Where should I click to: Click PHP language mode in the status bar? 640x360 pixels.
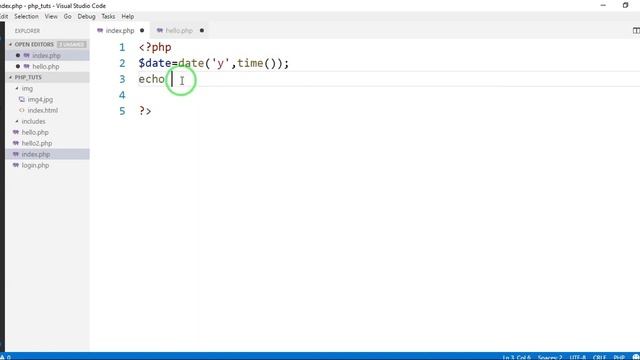[x=619, y=357]
